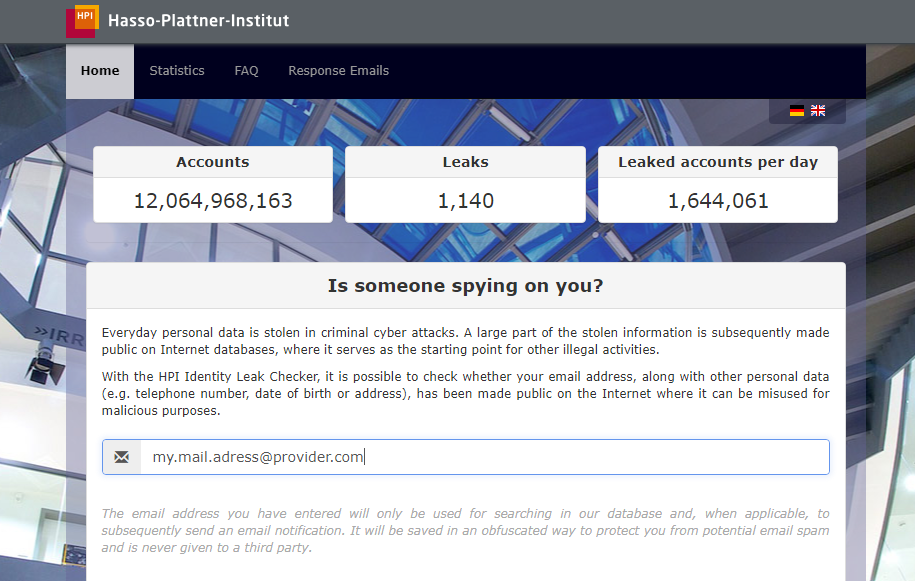Image resolution: width=915 pixels, height=581 pixels.
Task: Select the Leaks card header
Action: point(465,162)
